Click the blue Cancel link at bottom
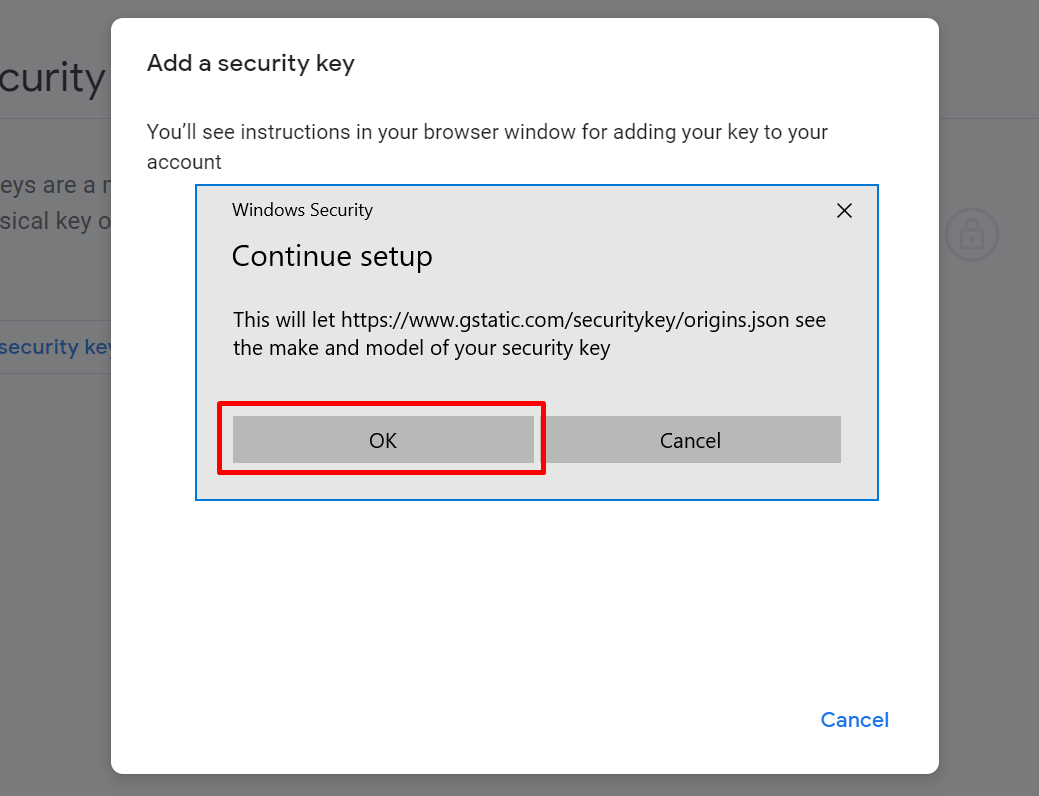The image size is (1039, 796). pyautogui.click(x=854, y=720)
